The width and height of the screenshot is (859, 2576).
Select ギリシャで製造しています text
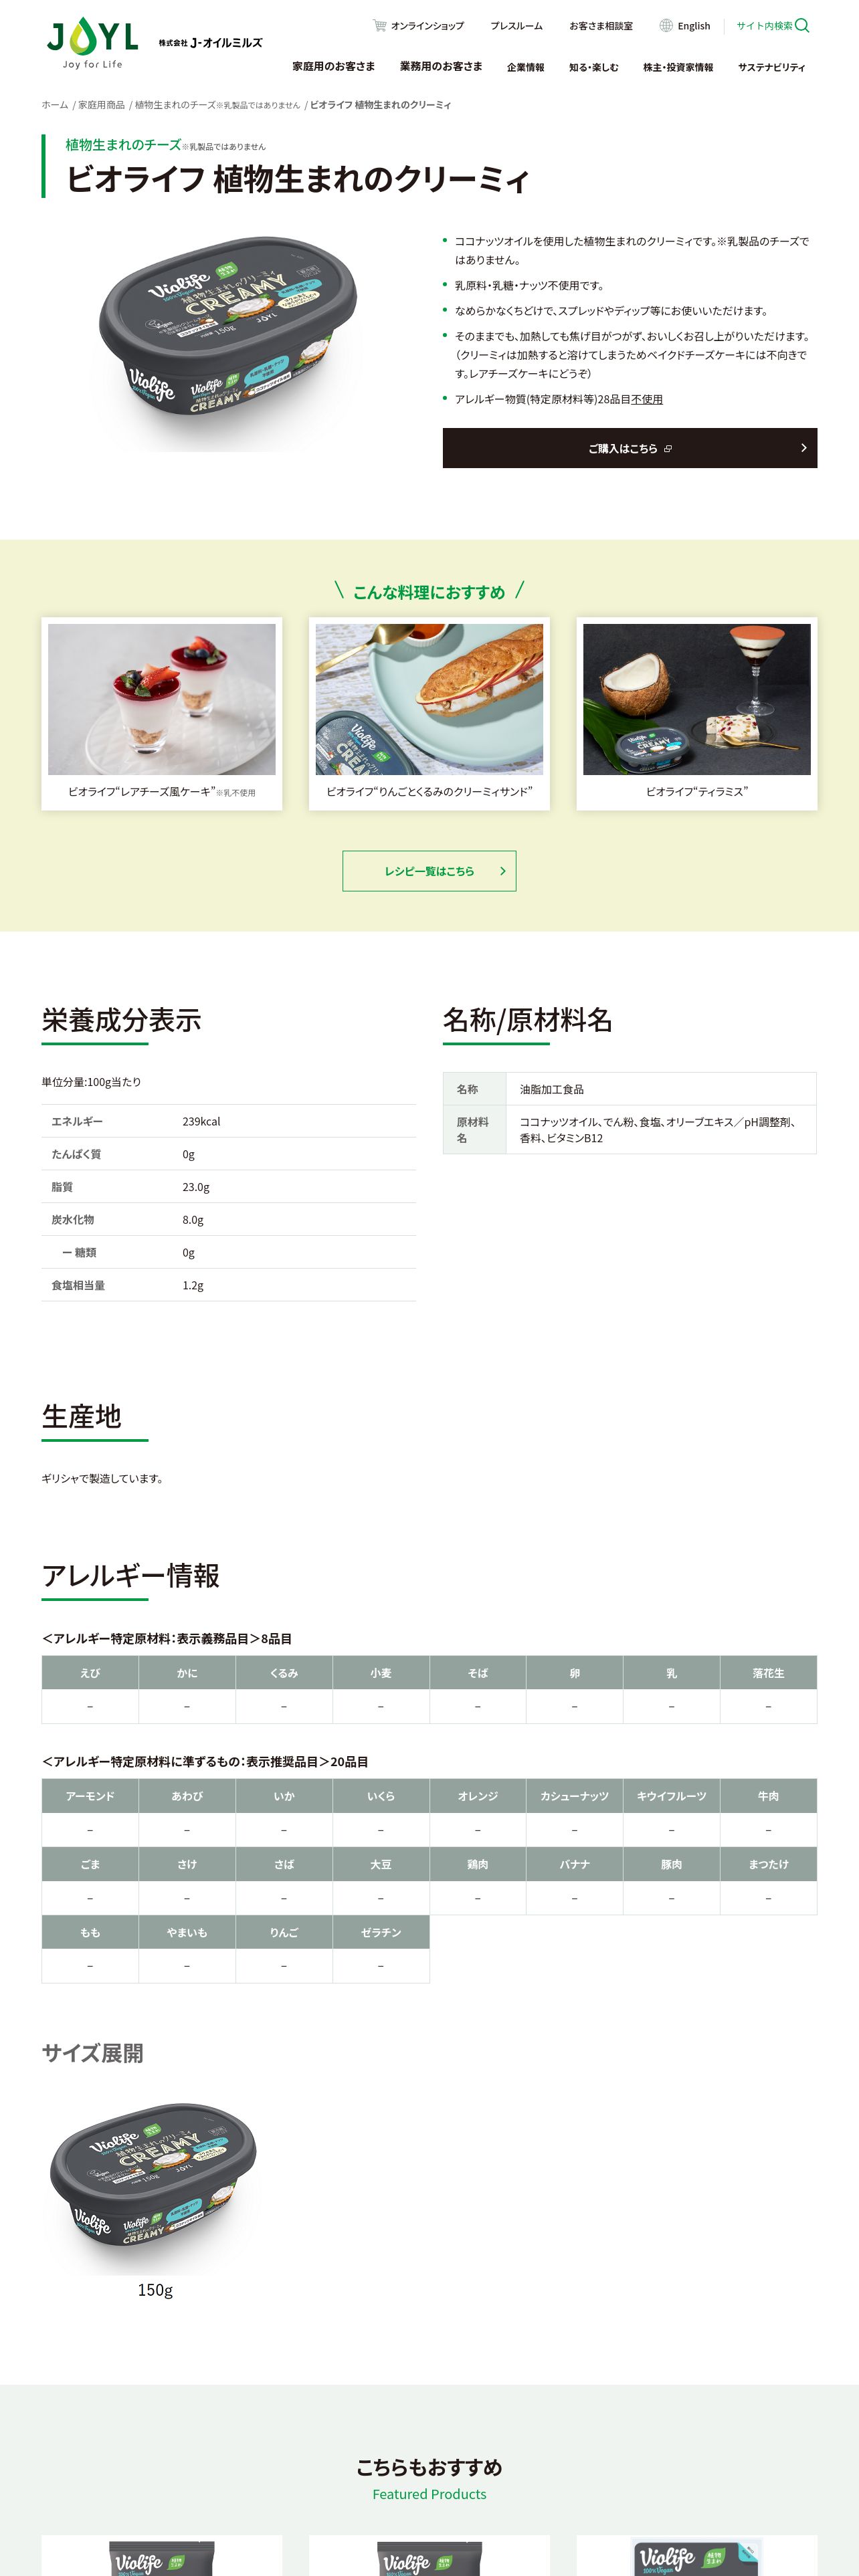pos(102,1478)
